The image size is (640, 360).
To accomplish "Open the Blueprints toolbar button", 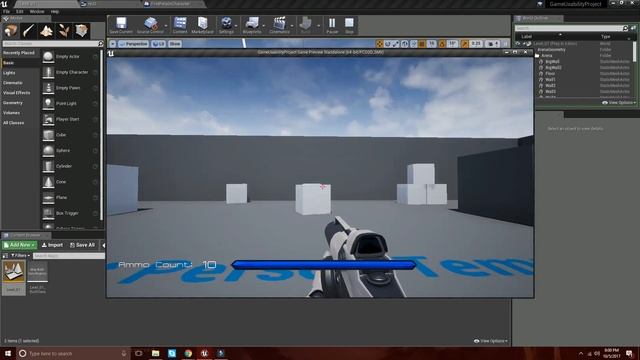I will [252, 25].
